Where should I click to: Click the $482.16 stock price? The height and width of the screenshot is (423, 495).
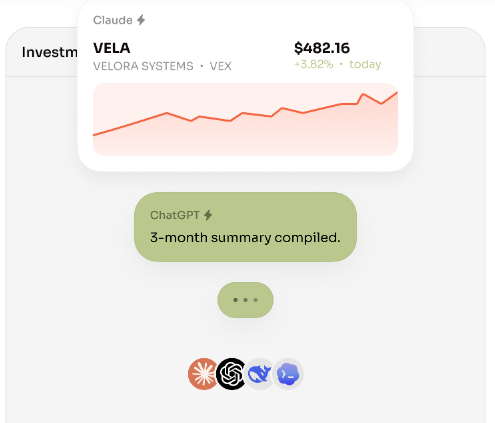pyautogui.click(x=322, y=48)
